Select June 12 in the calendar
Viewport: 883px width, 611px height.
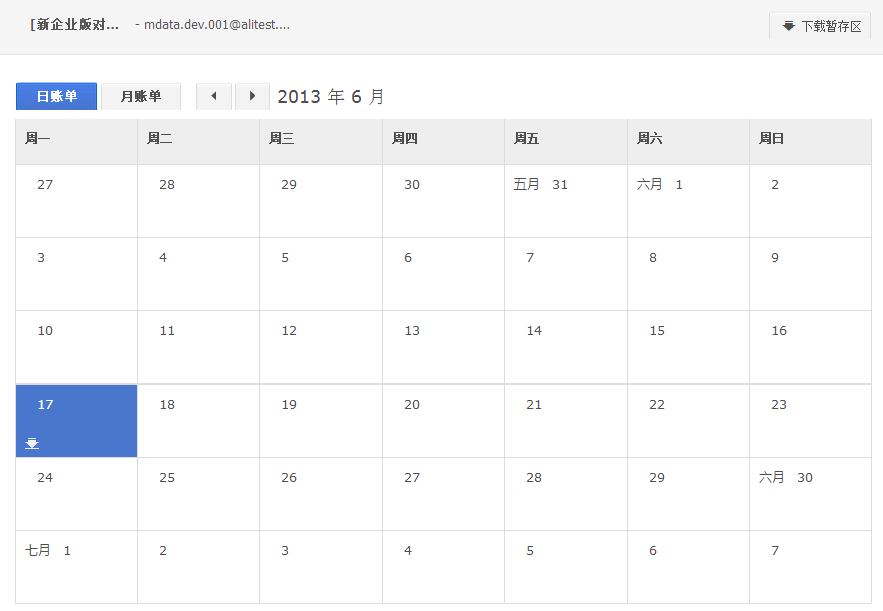[321, 347]
